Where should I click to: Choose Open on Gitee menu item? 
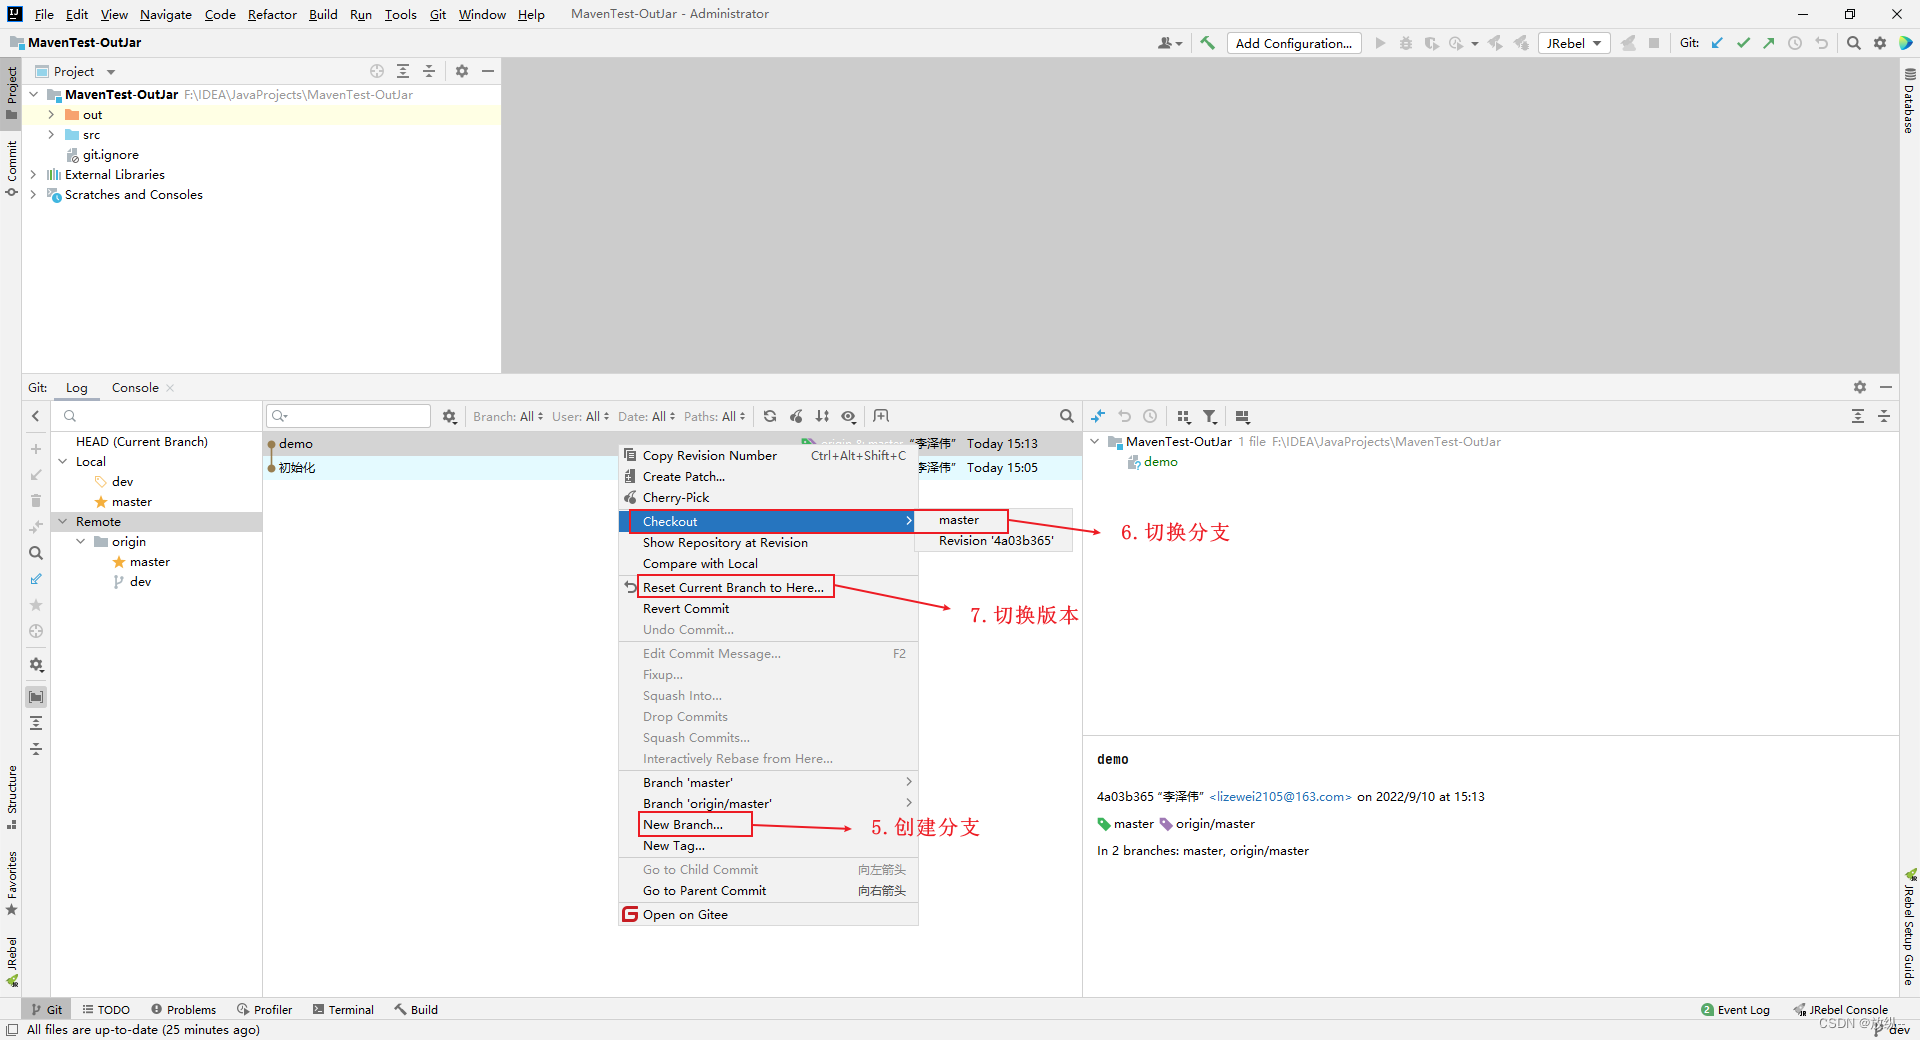pos(768,914)
